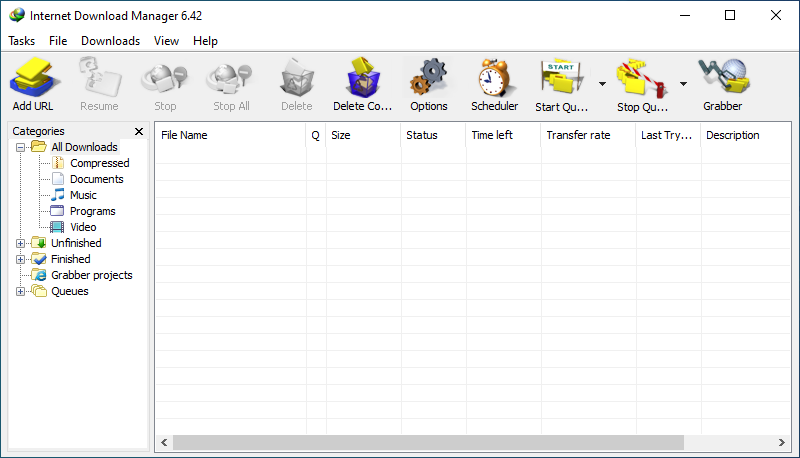Click the Start Queue toolbar icon
Image resolution: width=800 pixels, height=458 pixels.
click(562, 77)
